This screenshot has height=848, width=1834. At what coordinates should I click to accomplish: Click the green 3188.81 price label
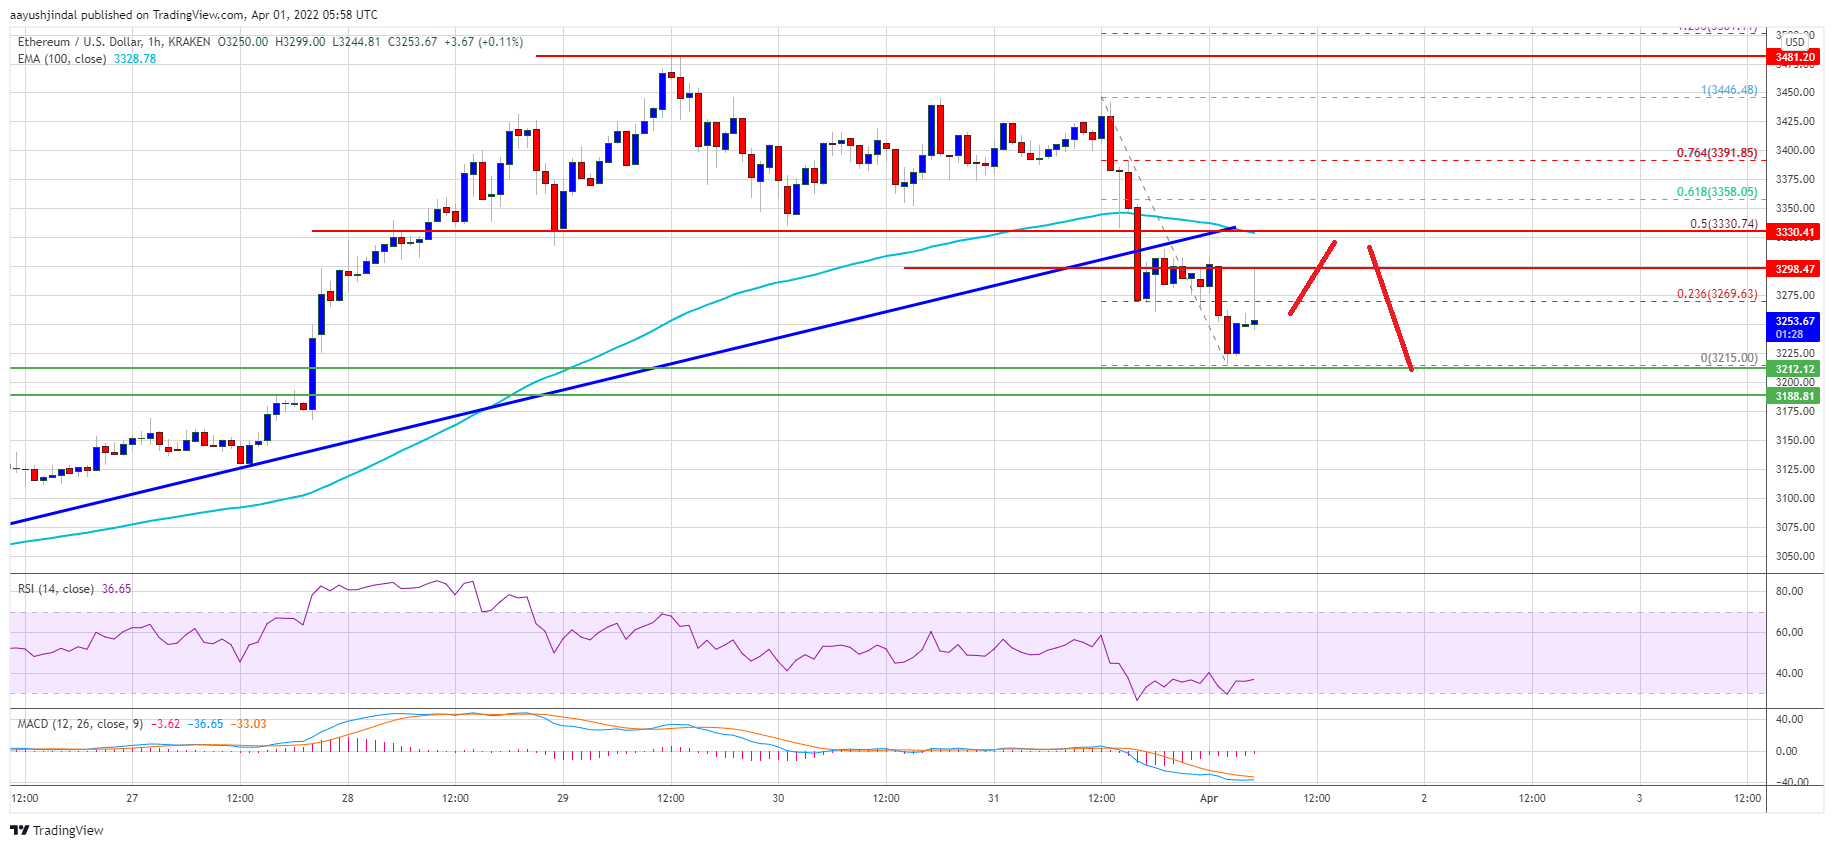point(1795,396)
